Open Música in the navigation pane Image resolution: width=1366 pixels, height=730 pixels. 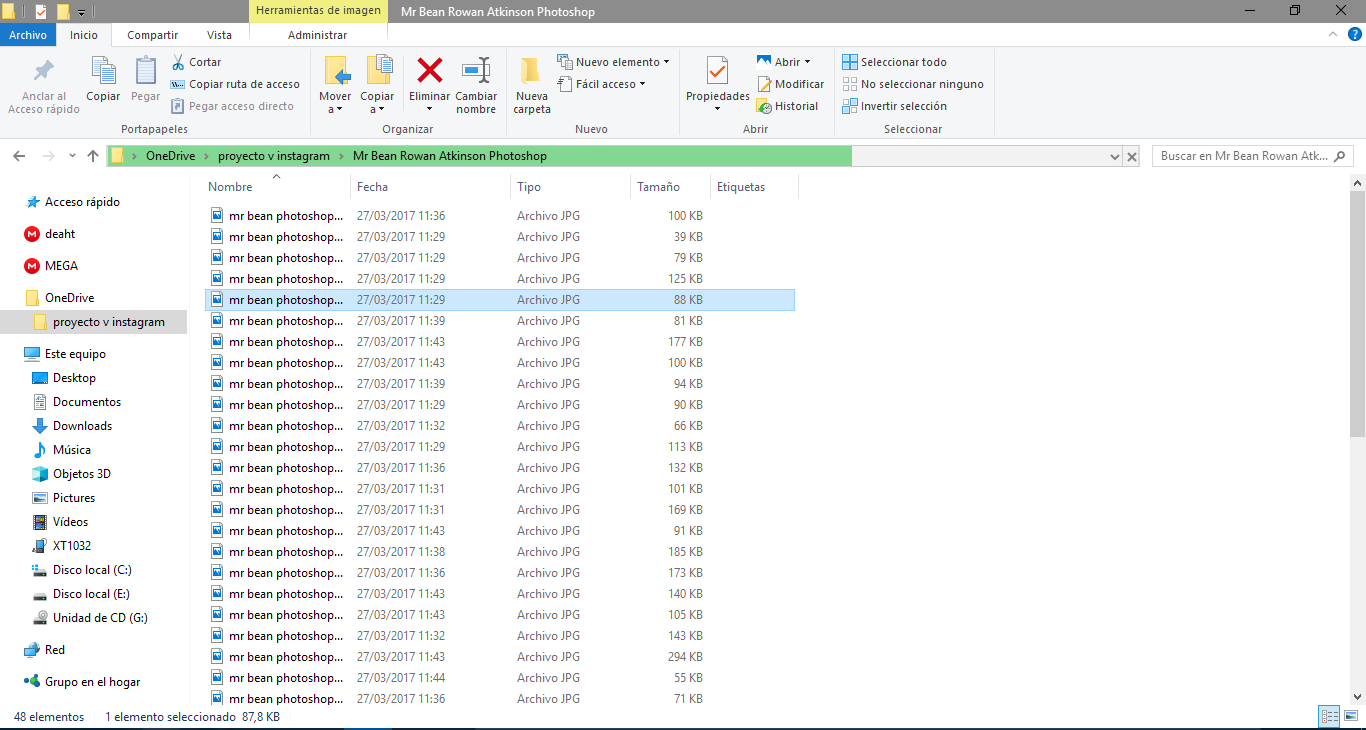[72, 450]
